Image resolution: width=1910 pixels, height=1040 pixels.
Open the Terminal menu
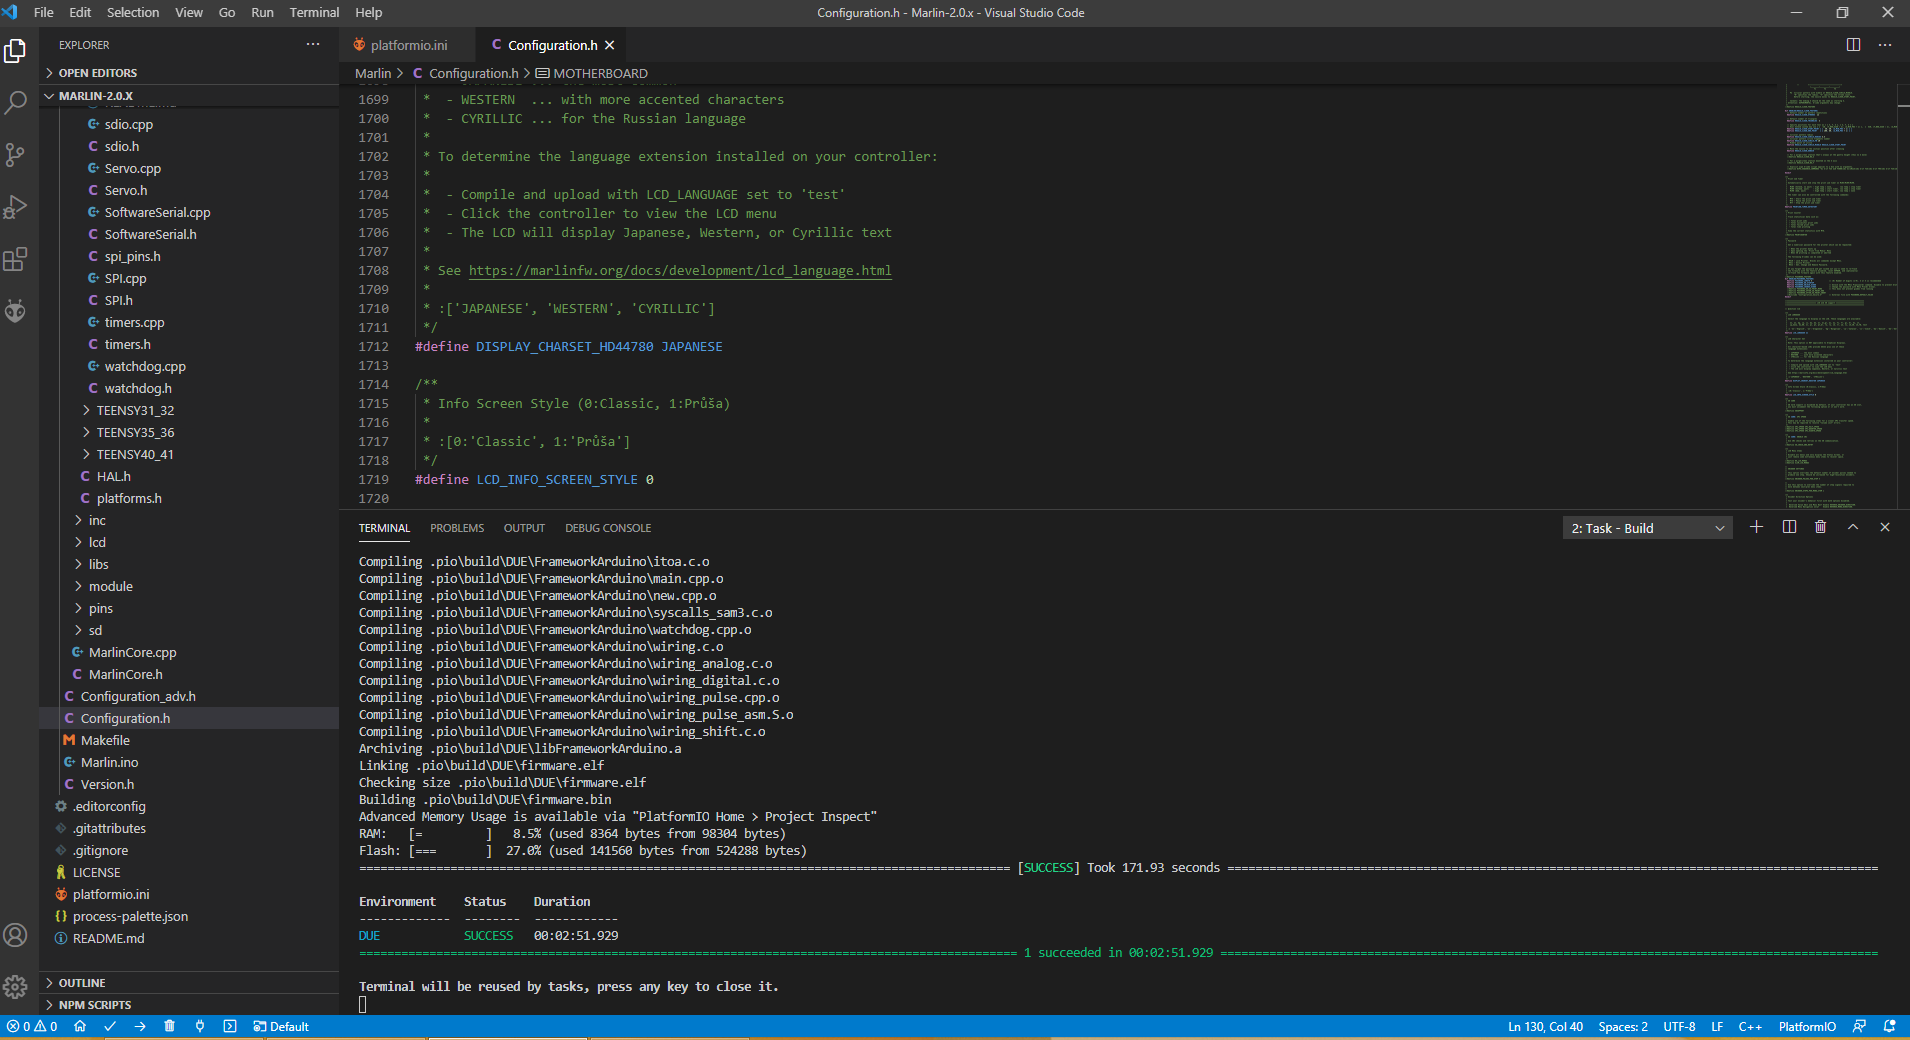coord(314,13)
